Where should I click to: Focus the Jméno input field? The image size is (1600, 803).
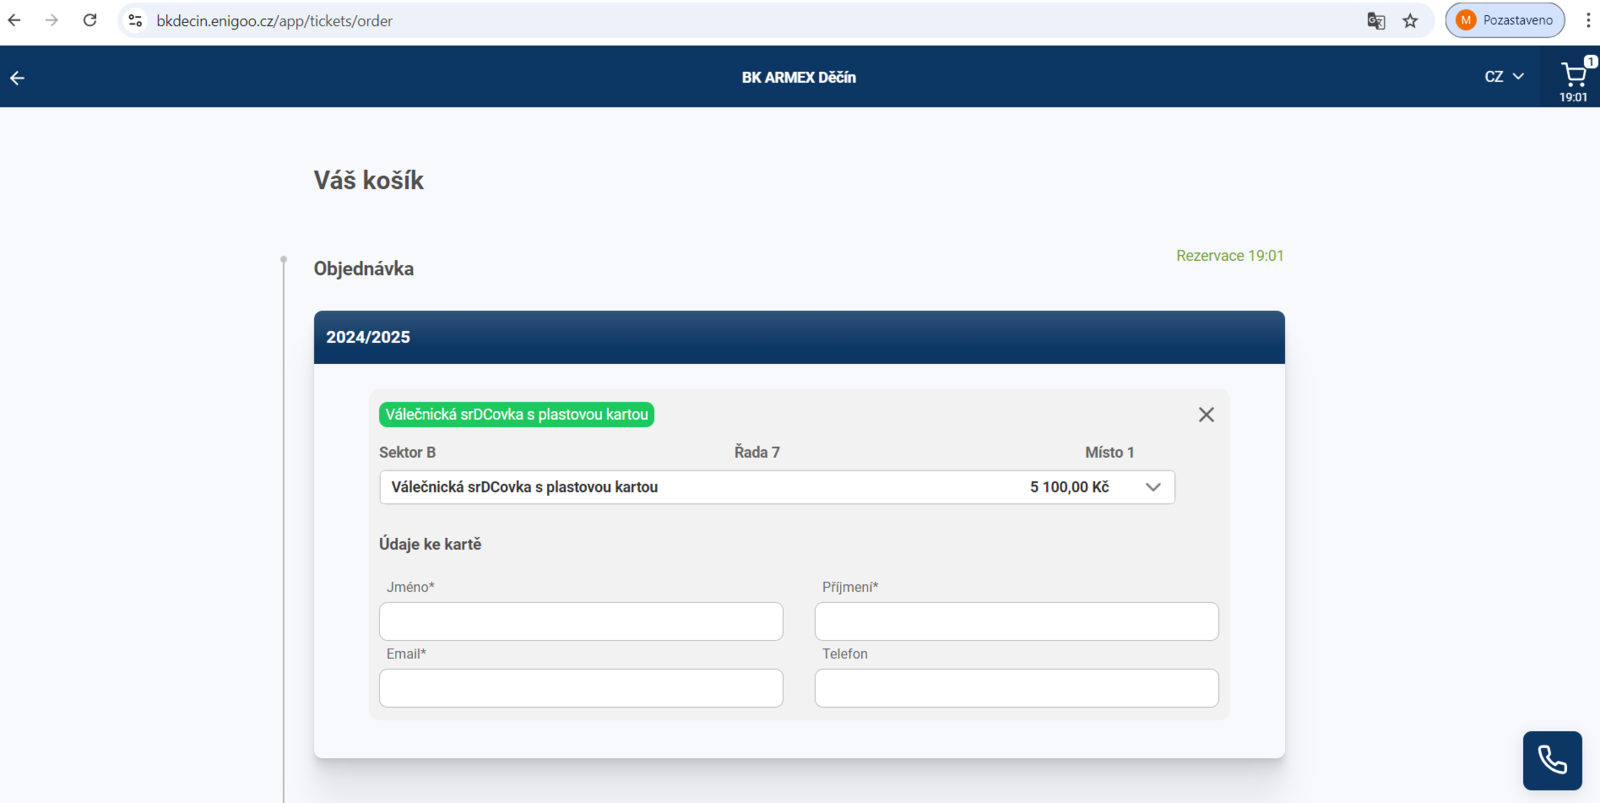pos(581,621)
